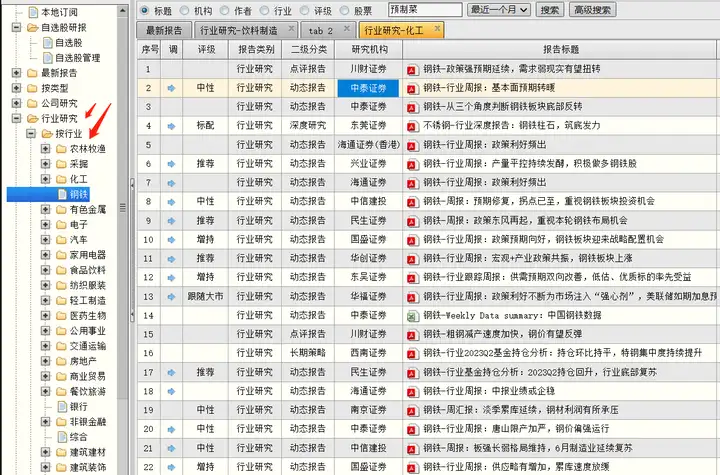720x475 pixels.
Task: Click blue arrow icon in row 13
Action: 171,297
